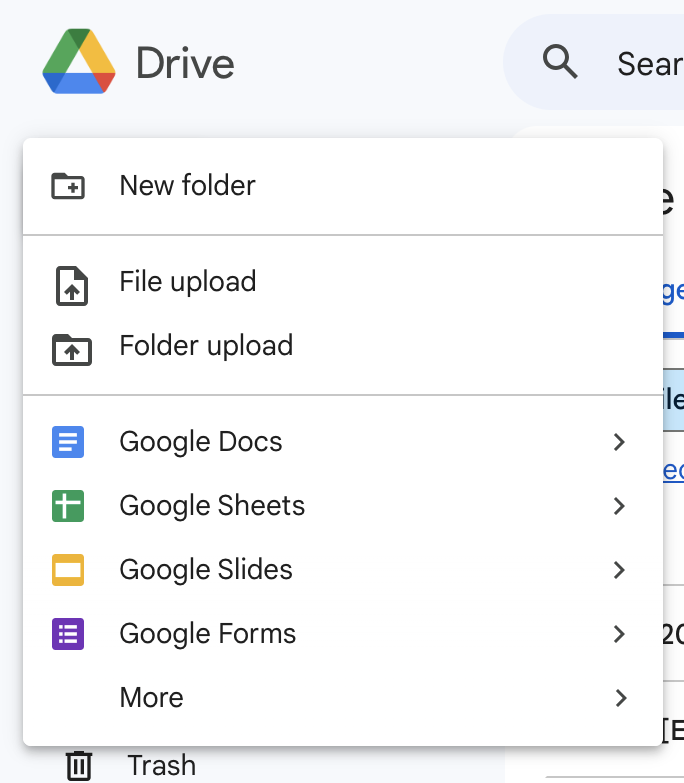Create a new Google Forms form
Viewport: 684px width, 783px height.
coord(342,634)
